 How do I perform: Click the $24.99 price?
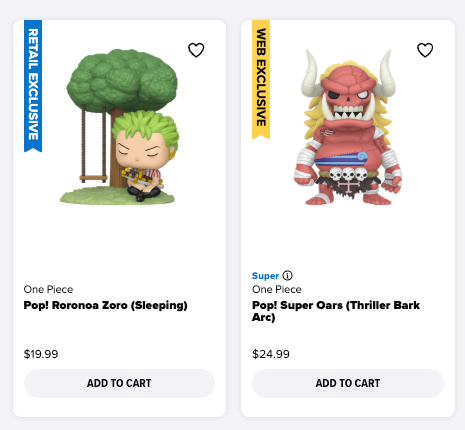[x=271, y=354]
